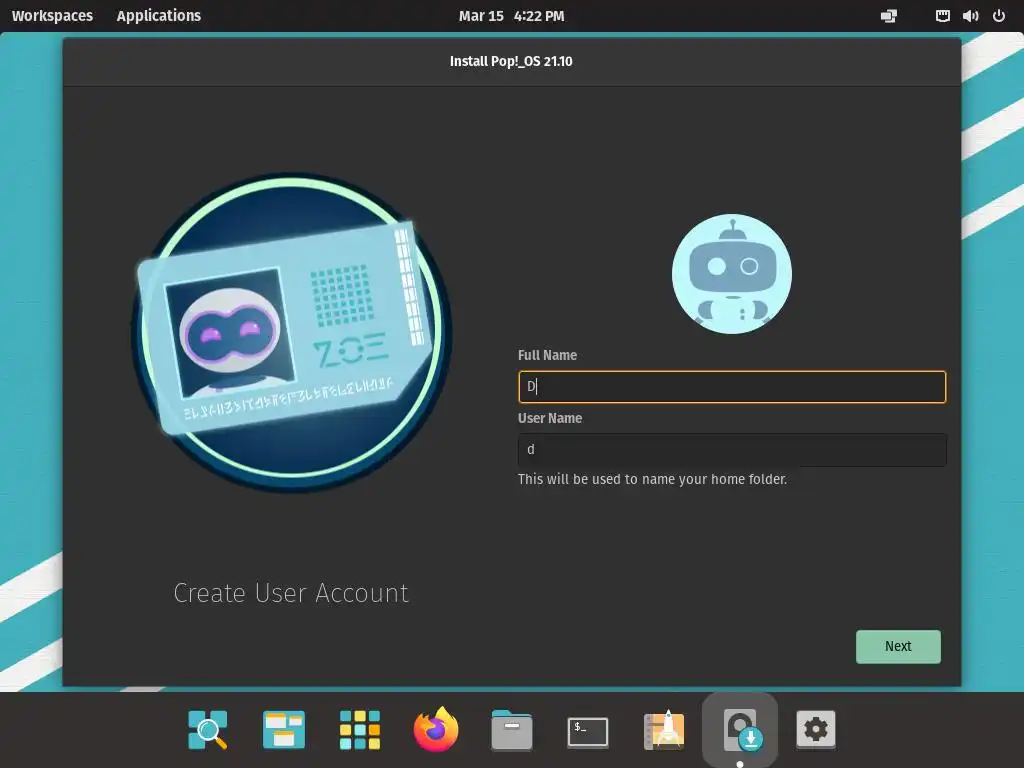Open the date and time panel
The width and height of the screenshot is (1024, 768).
(x=511, y=16)
